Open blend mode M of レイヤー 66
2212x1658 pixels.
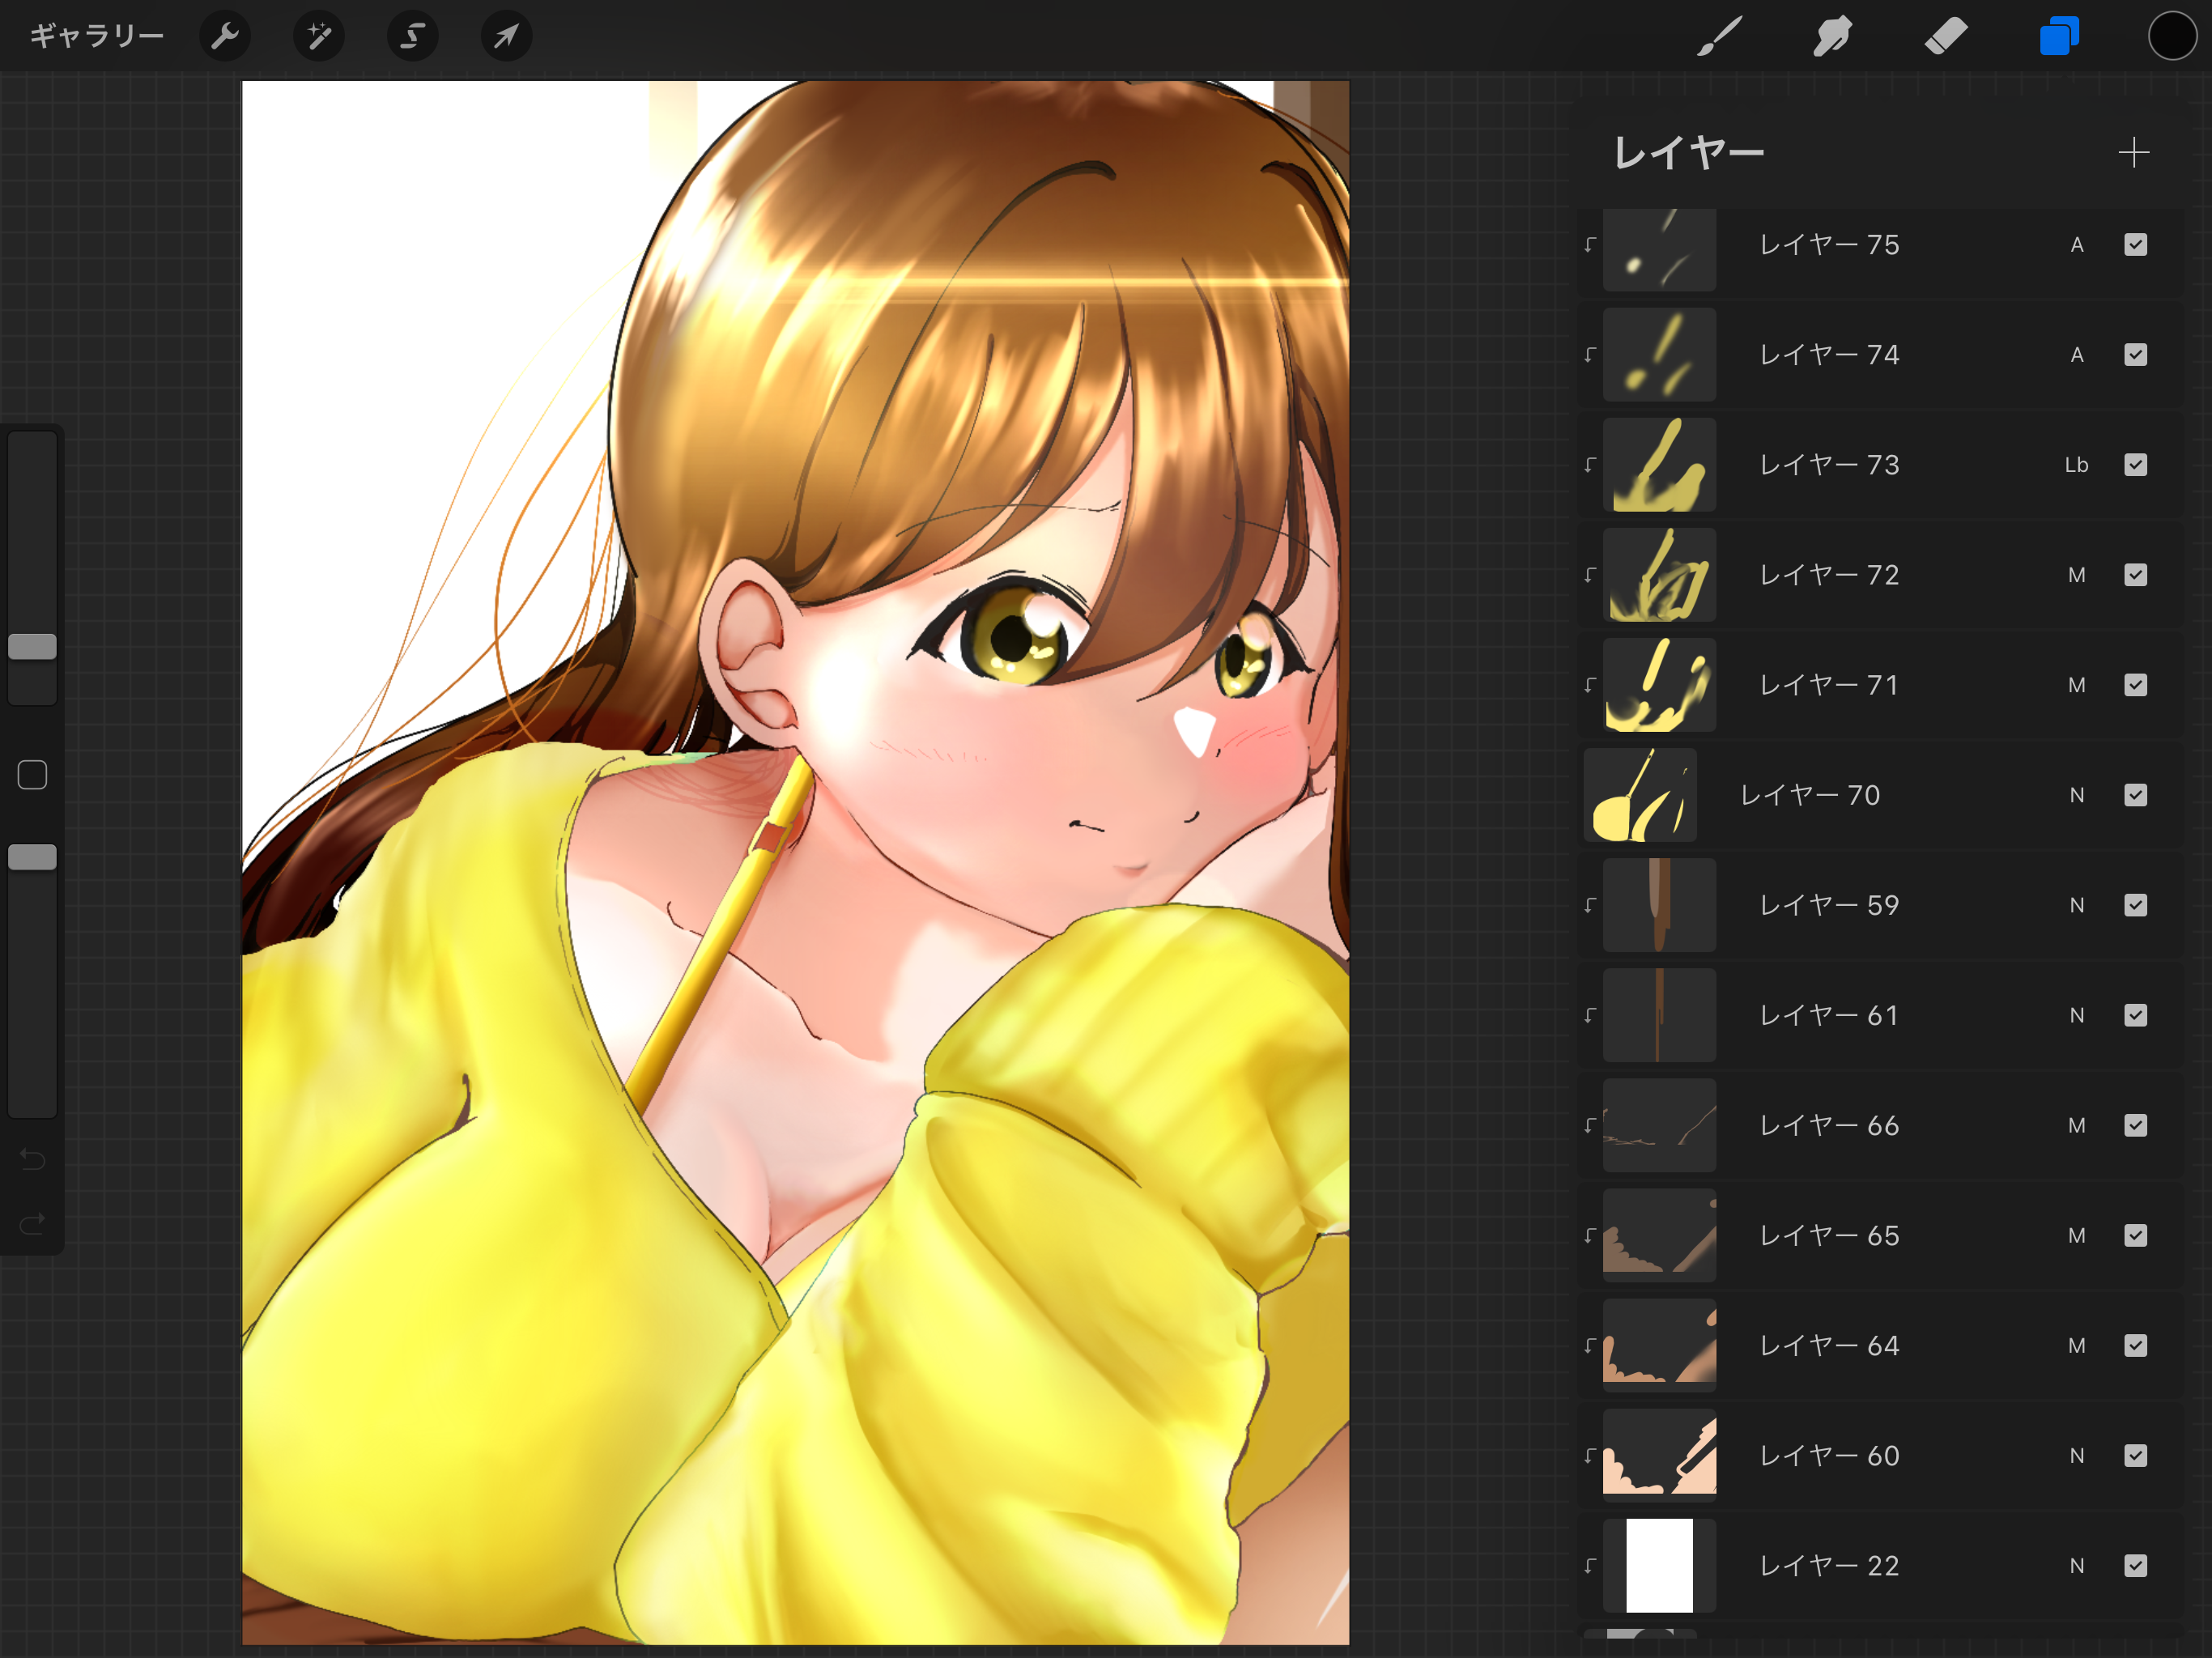click(x=2077, y=1125)
